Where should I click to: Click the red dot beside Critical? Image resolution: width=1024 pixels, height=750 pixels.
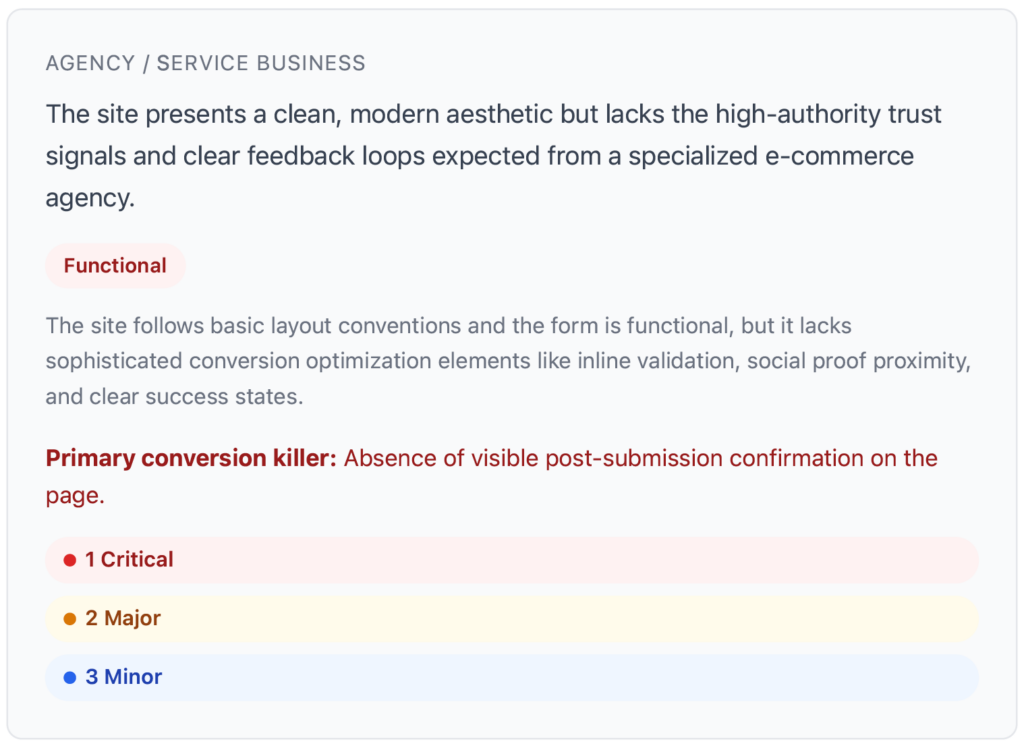[x=70, y=560]
